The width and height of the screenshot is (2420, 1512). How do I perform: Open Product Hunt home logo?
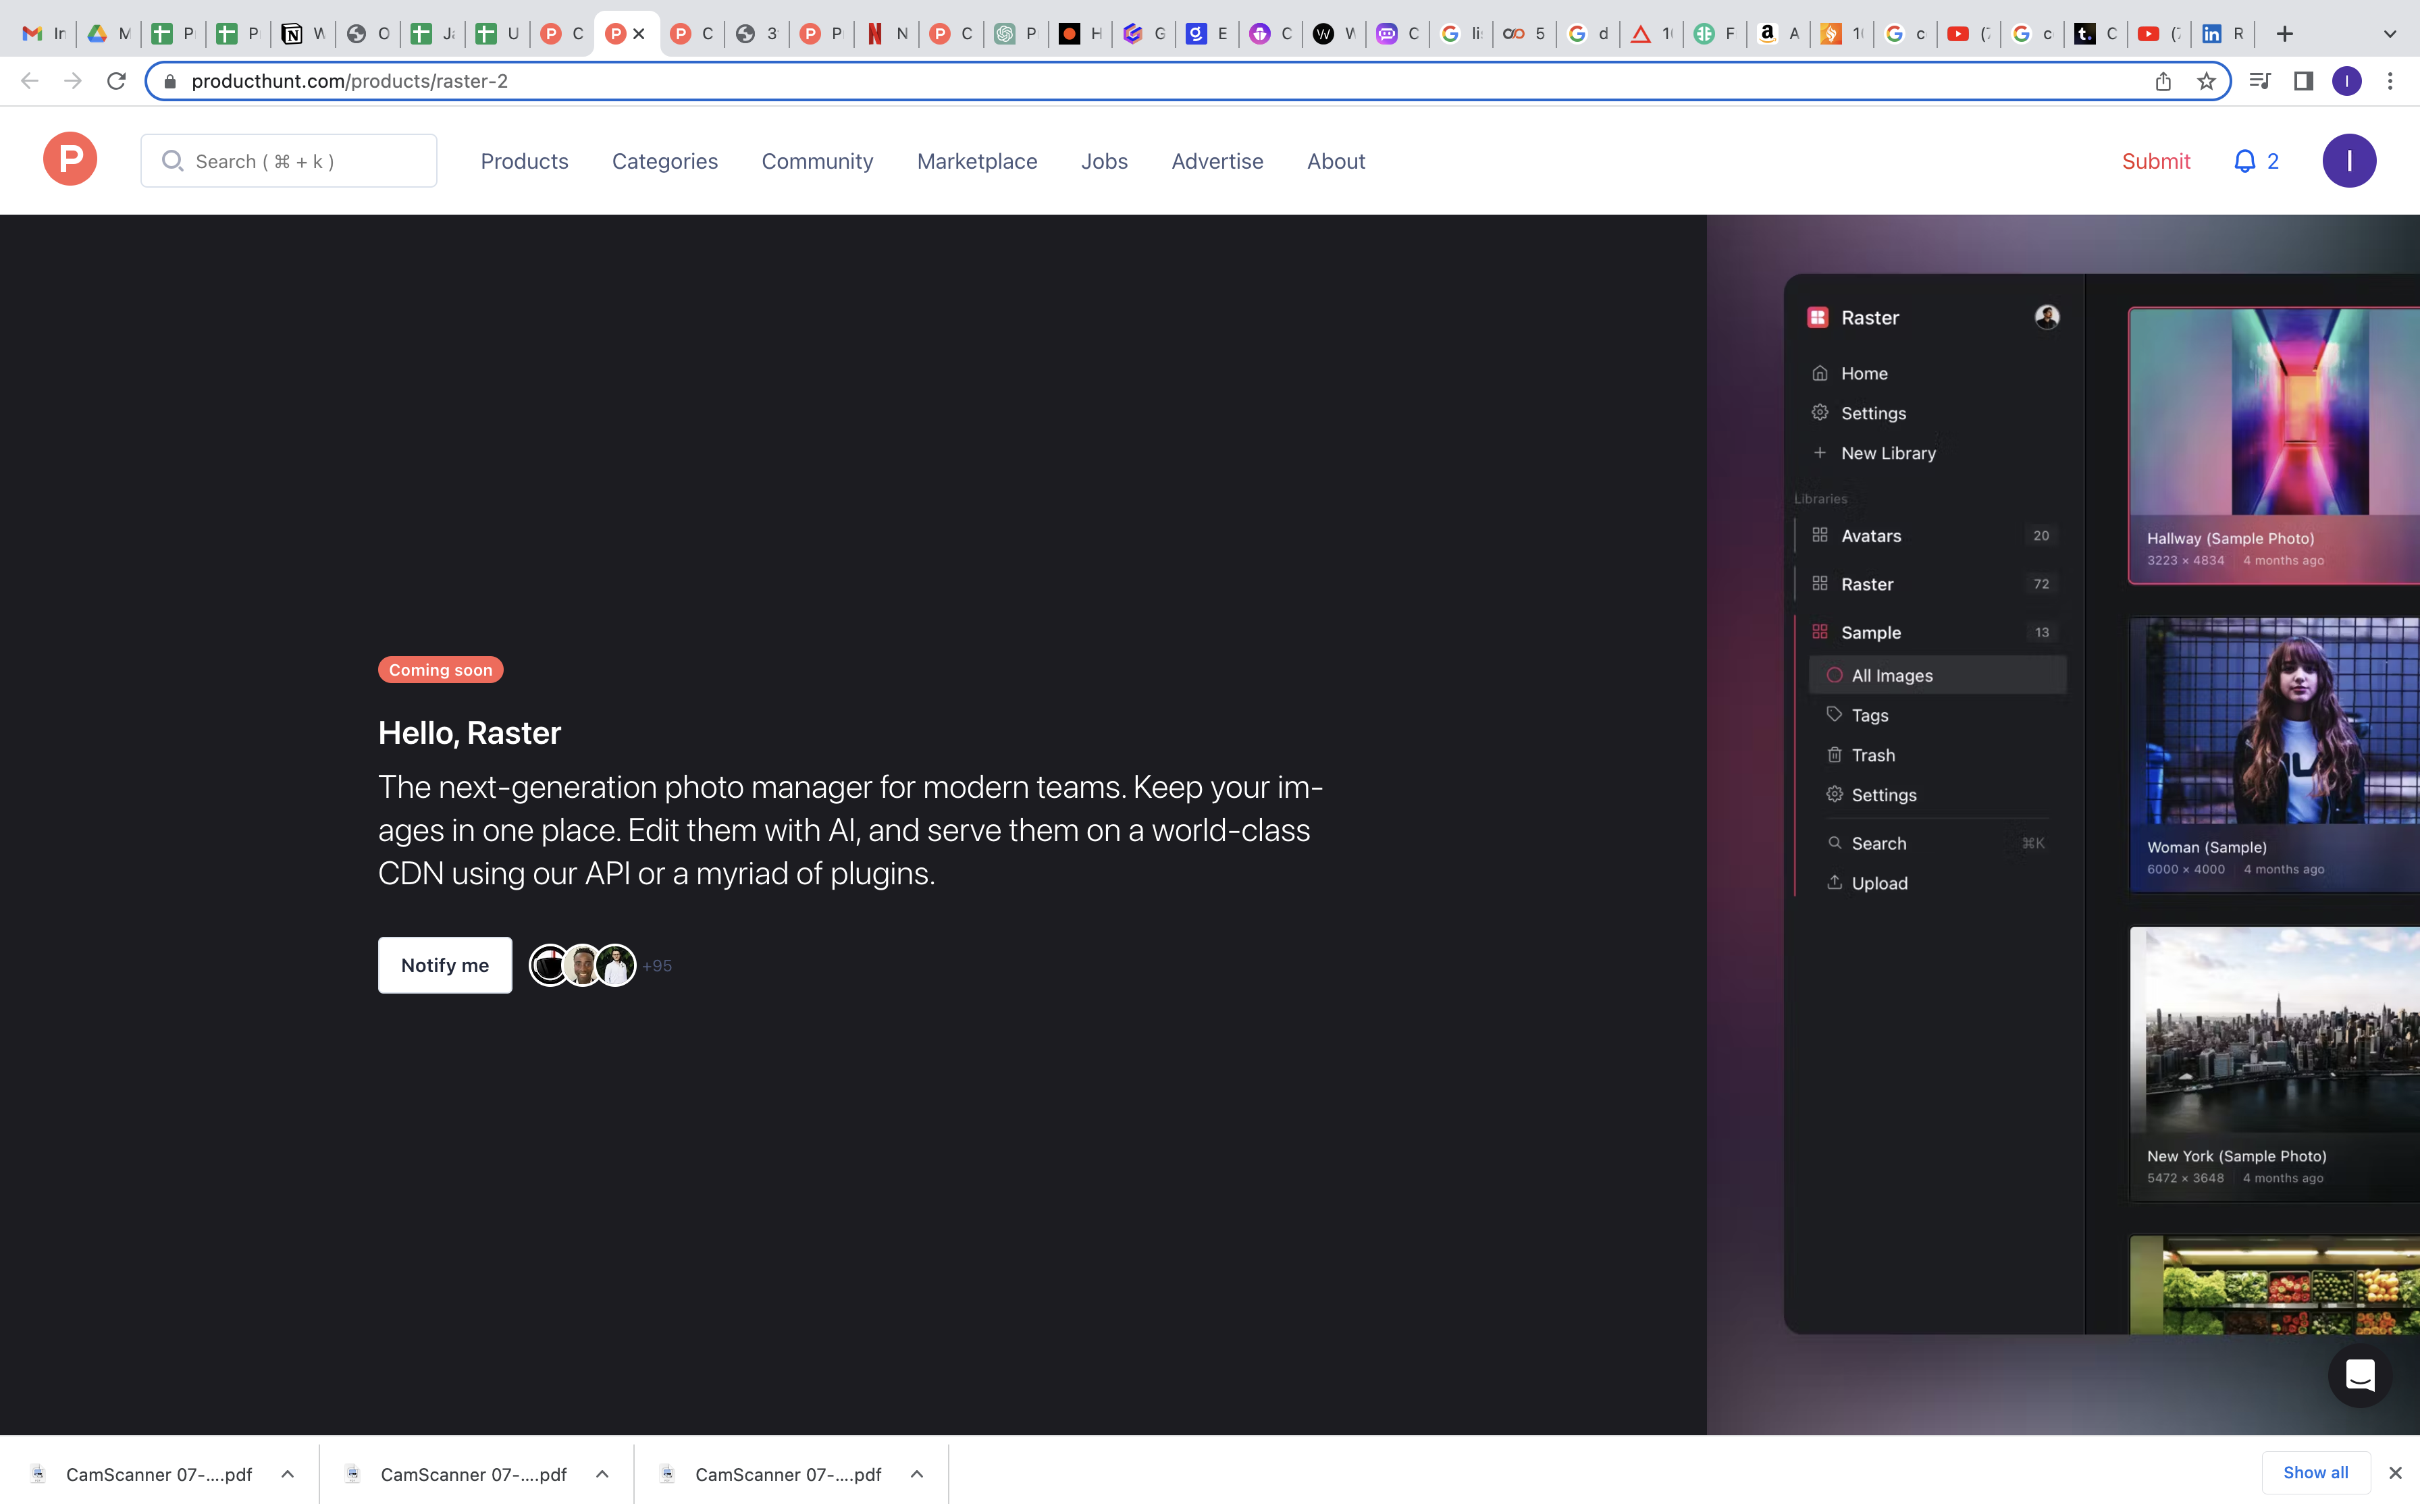coord(70,160)
